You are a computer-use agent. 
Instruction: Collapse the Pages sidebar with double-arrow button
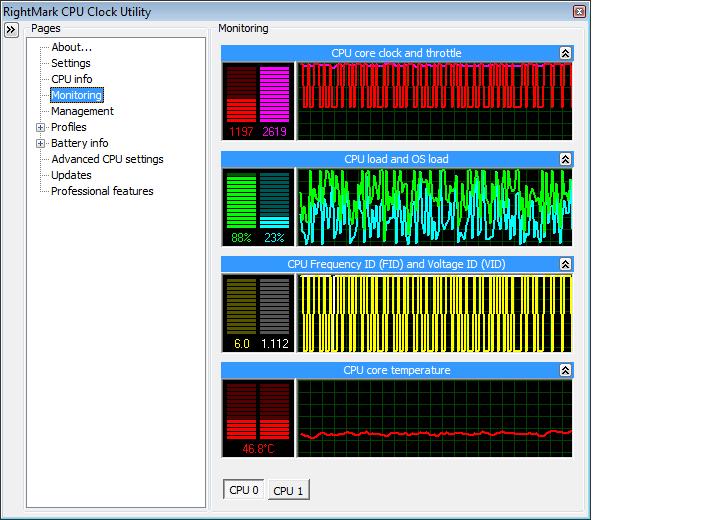coord(11,30)
